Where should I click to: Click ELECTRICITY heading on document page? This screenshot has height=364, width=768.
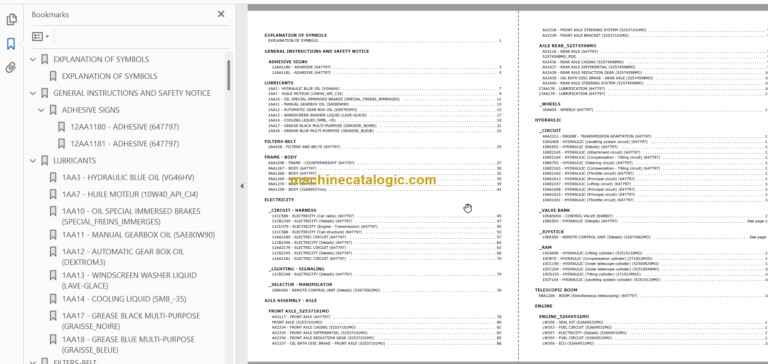[x=279, y=200]
